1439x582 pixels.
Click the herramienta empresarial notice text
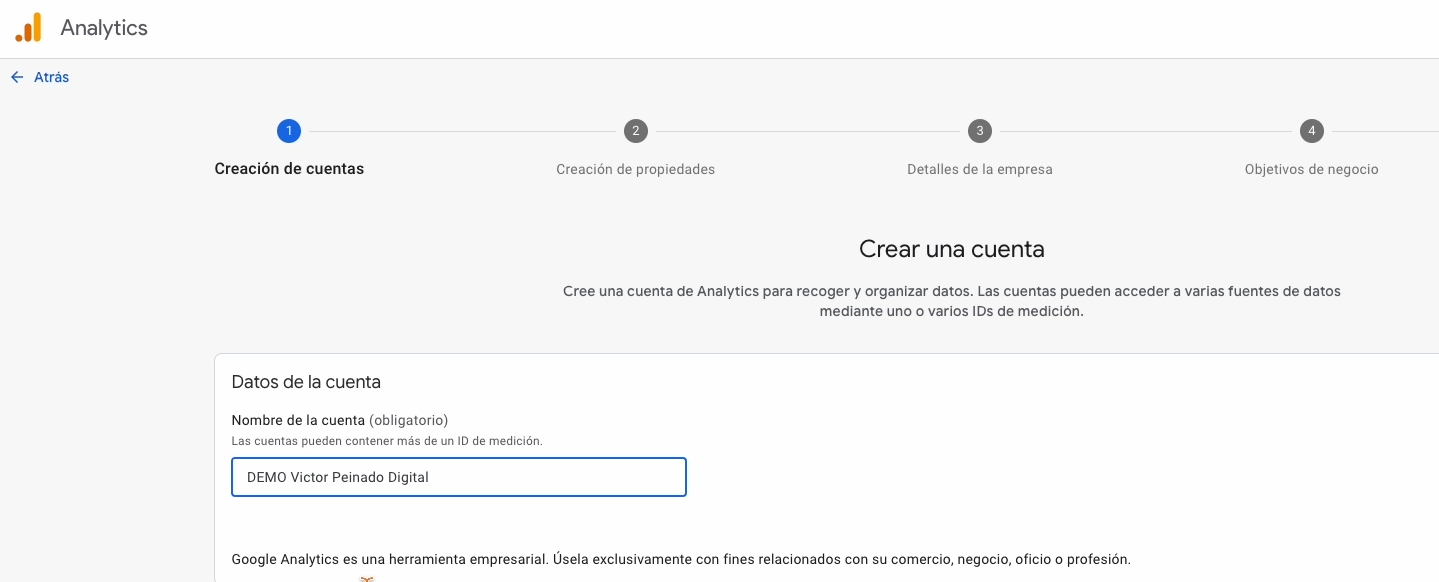(x=681, y=559)
